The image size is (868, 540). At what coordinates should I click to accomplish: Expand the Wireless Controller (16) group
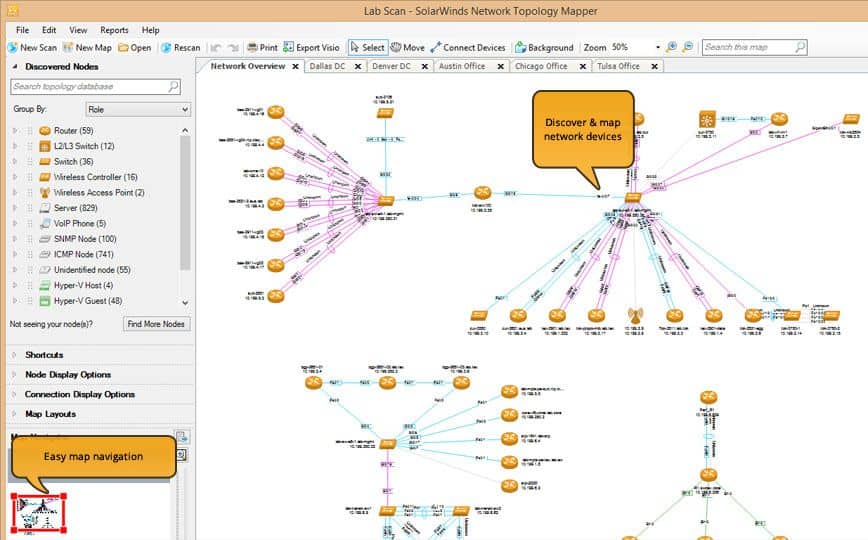(15, 177)
